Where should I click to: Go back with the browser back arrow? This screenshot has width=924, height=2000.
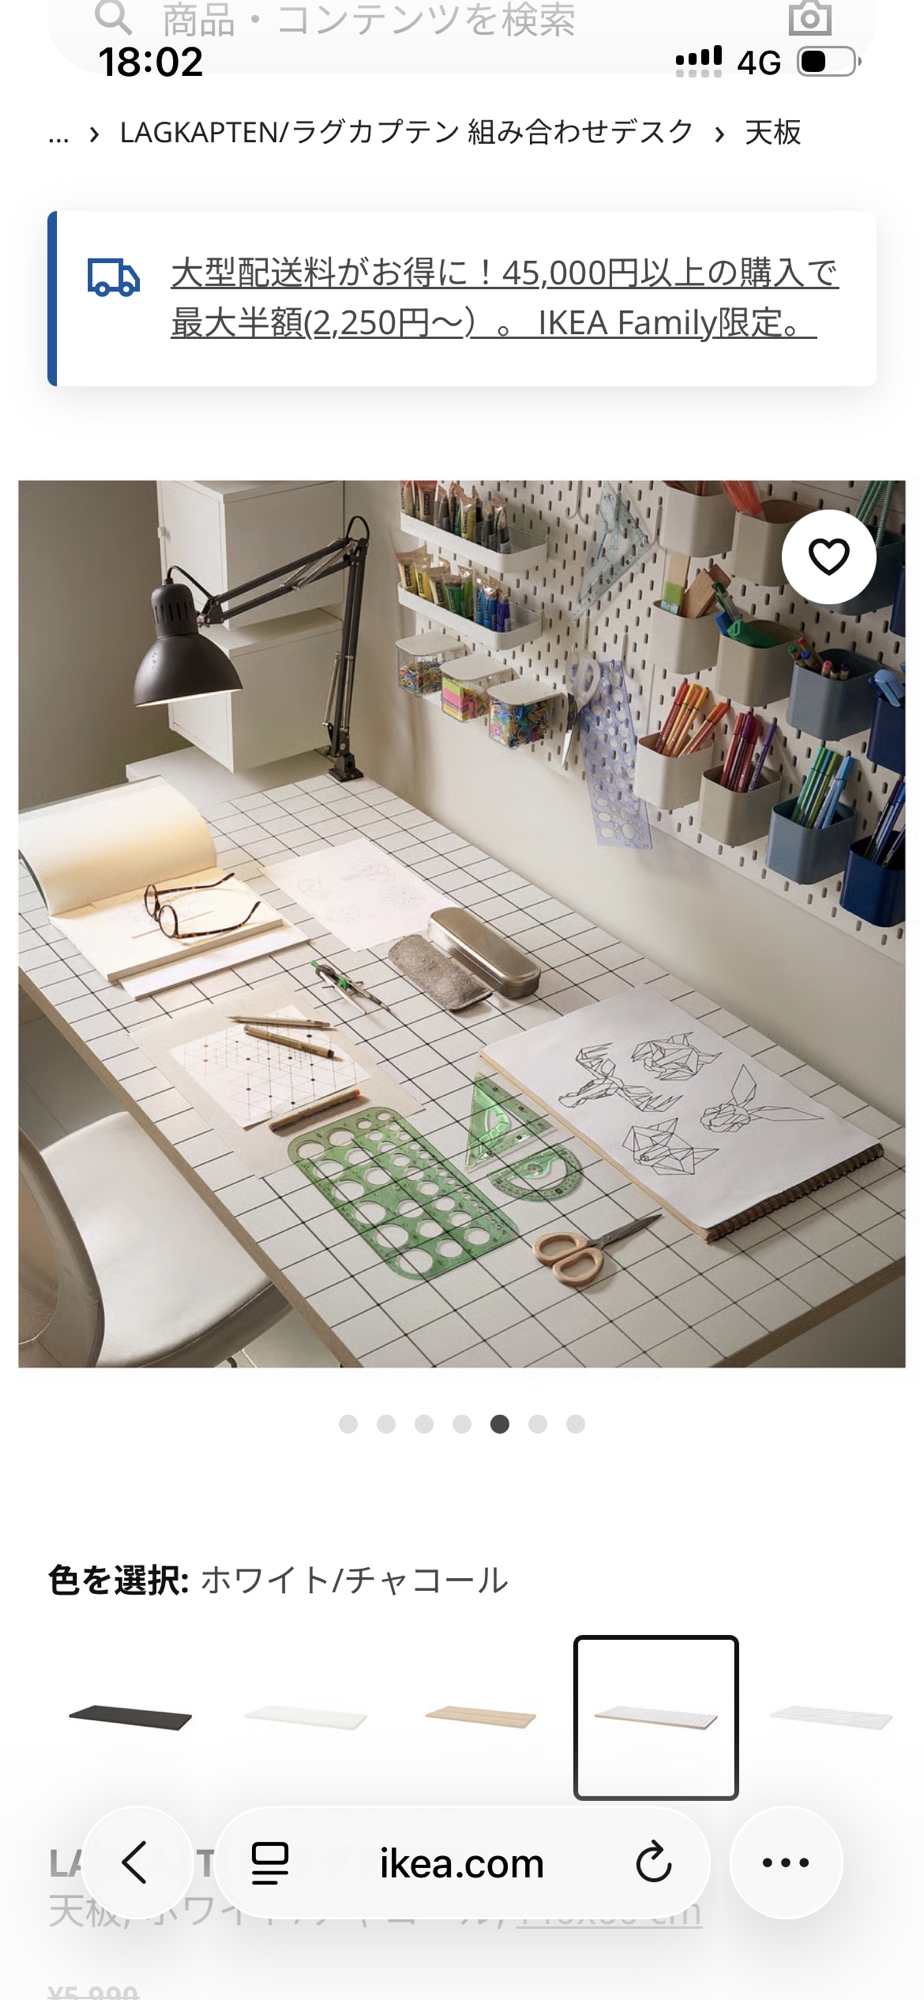pyautogui.click(x=137, y=1862)
